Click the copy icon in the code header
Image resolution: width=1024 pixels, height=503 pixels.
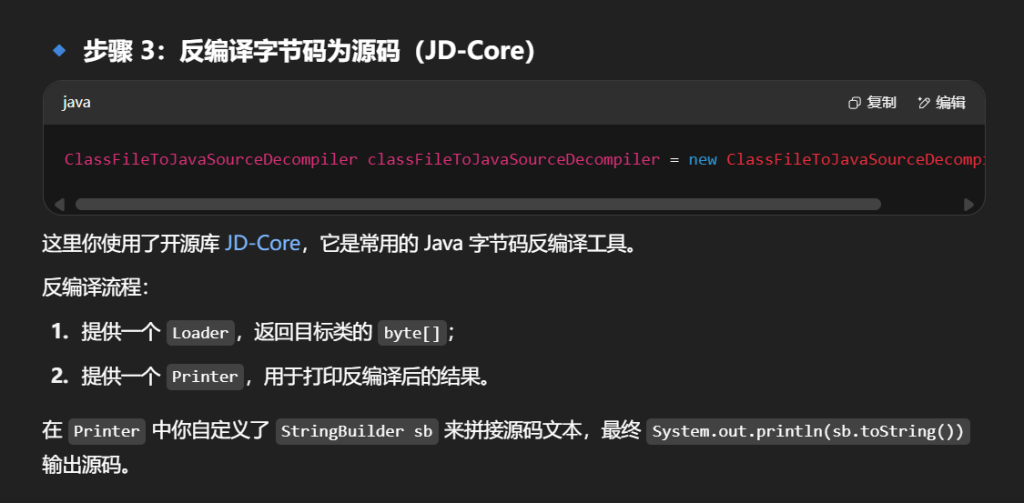(854, 103)
